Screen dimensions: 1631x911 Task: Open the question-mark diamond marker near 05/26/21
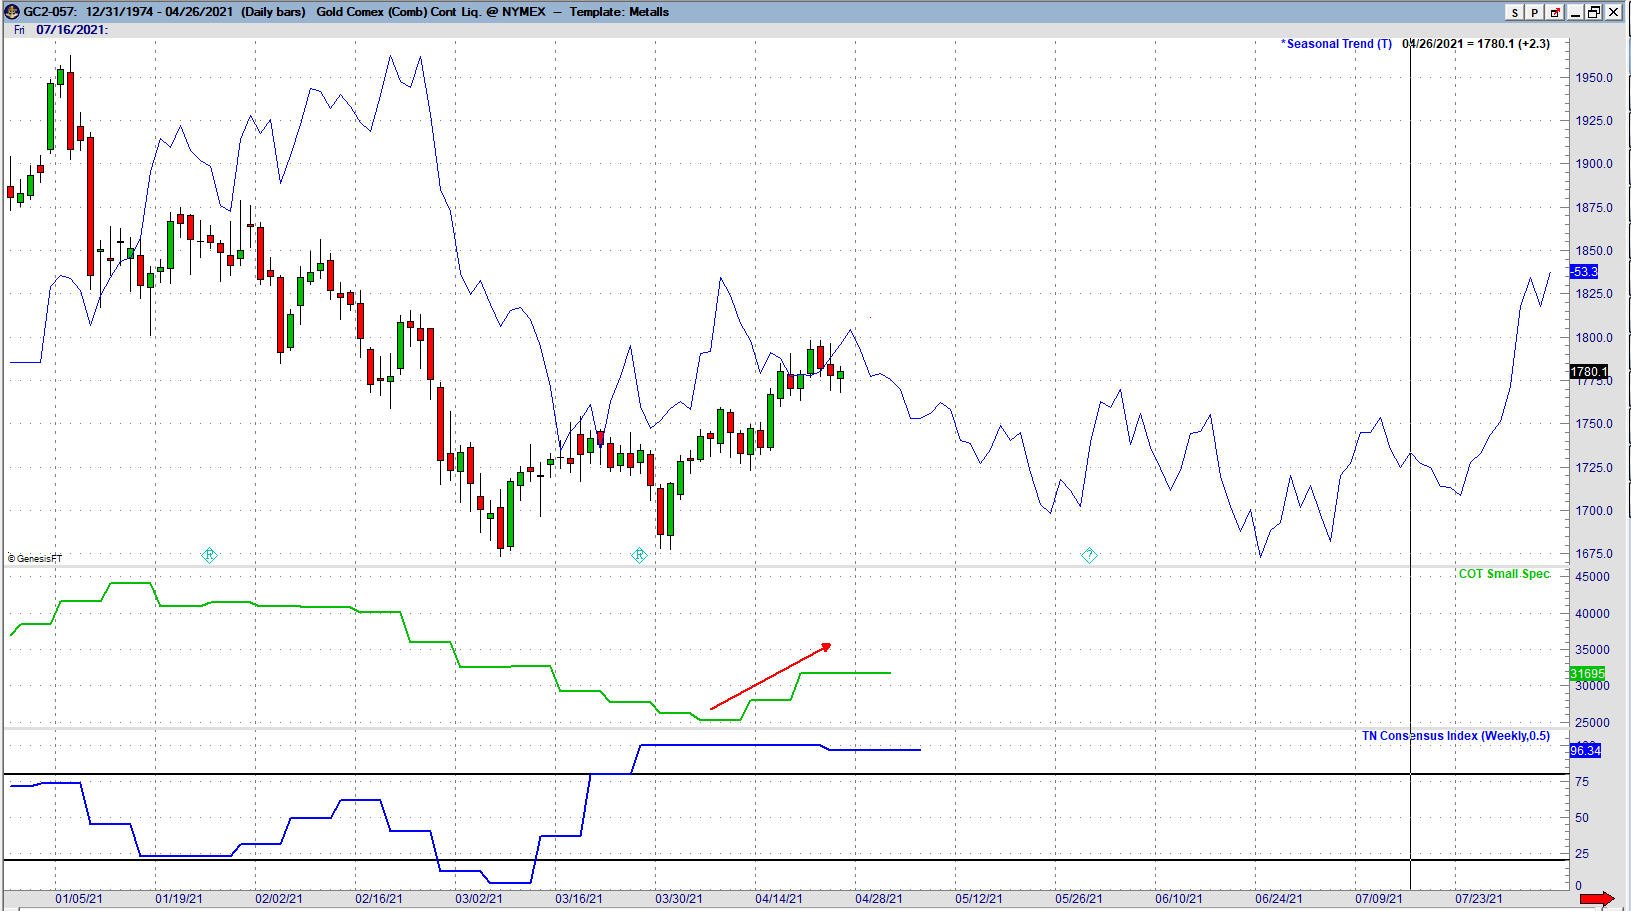(1089, 555)
